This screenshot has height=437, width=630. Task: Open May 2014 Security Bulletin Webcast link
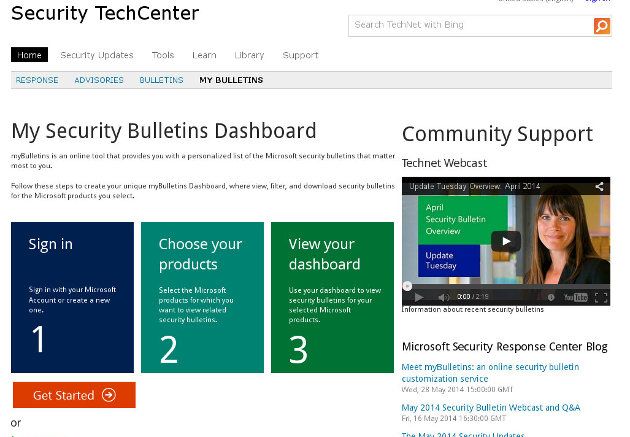click(490, 408)
